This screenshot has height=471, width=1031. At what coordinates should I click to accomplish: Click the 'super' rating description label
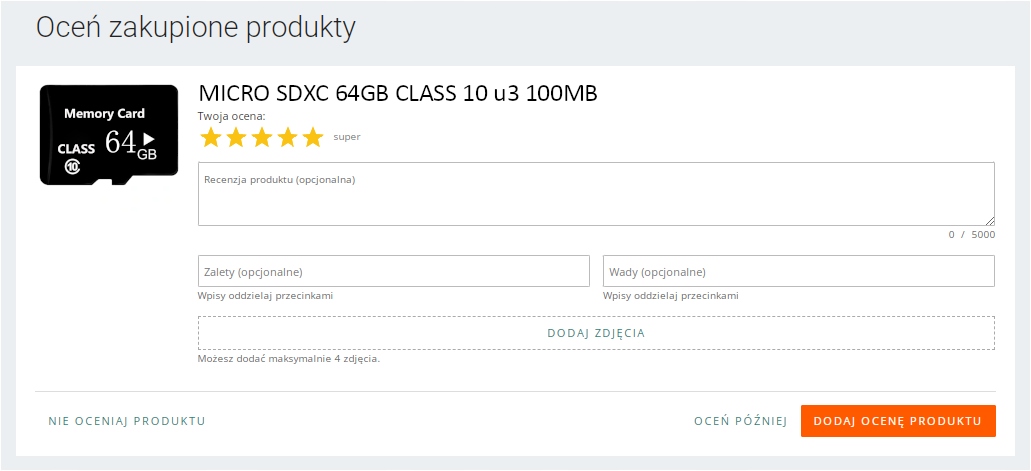point(347,138)
